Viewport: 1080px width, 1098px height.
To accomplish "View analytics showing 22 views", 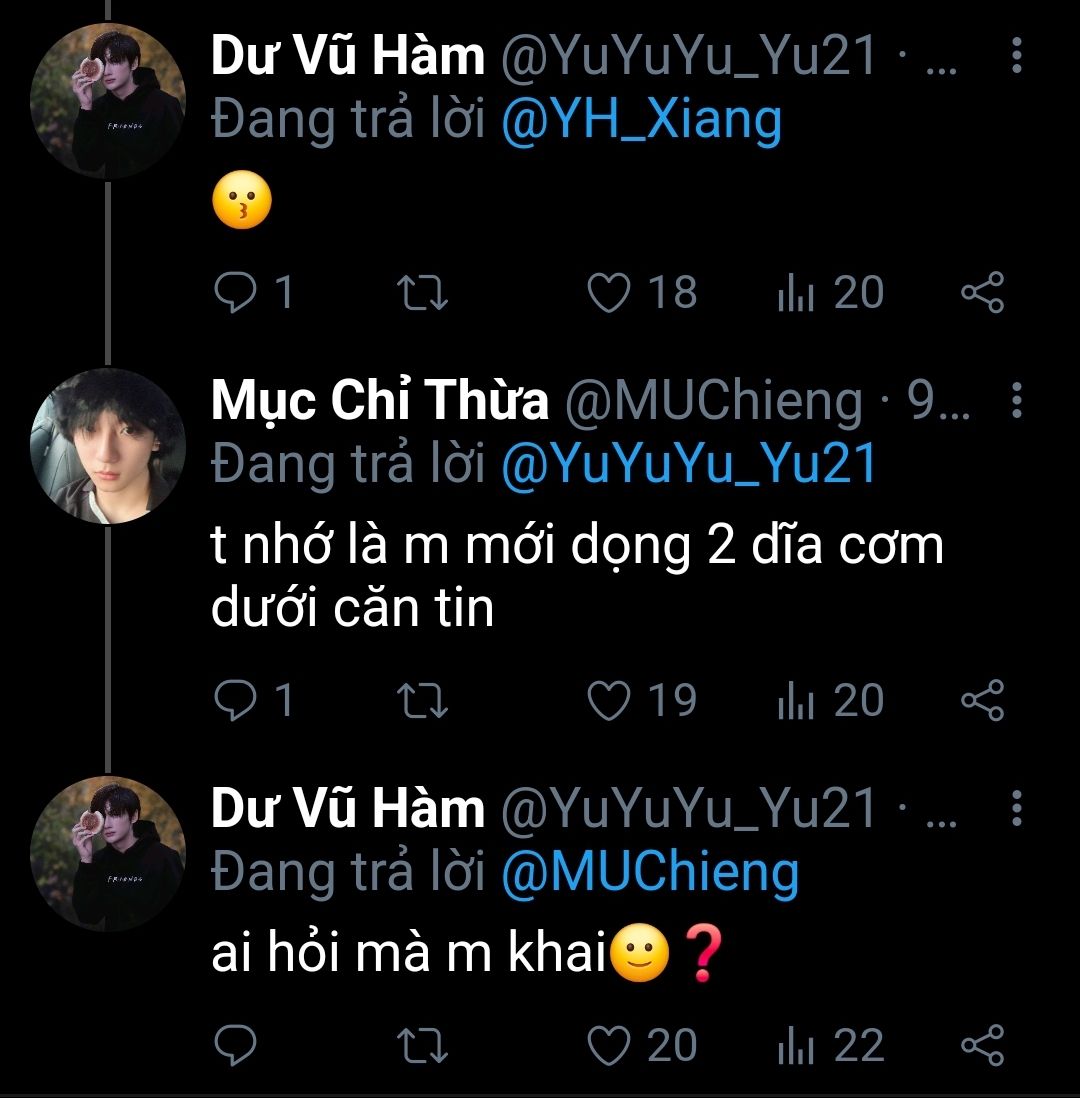I will point(830,1045).
